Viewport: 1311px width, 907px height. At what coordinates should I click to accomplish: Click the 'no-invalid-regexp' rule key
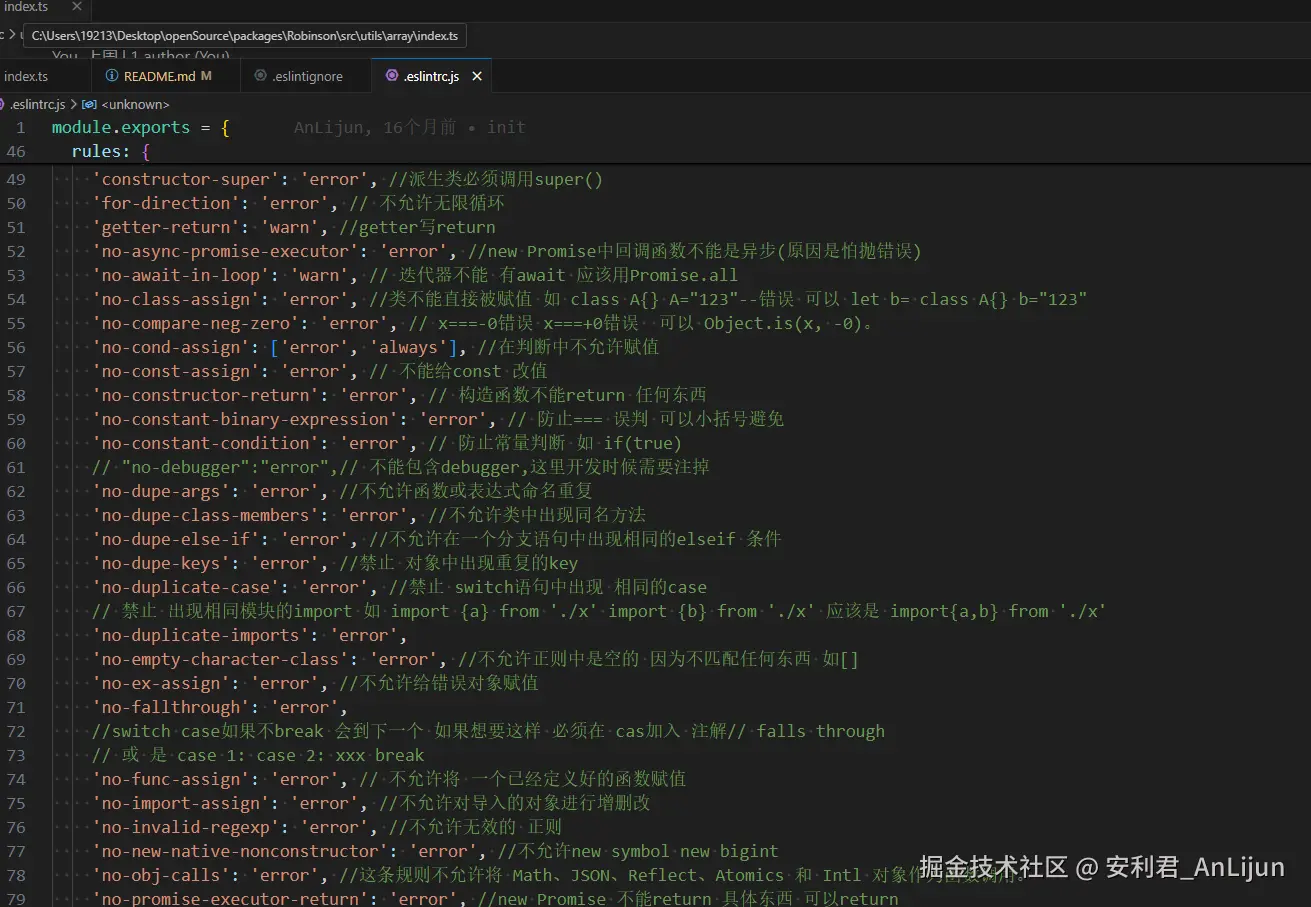pos(186,828)
